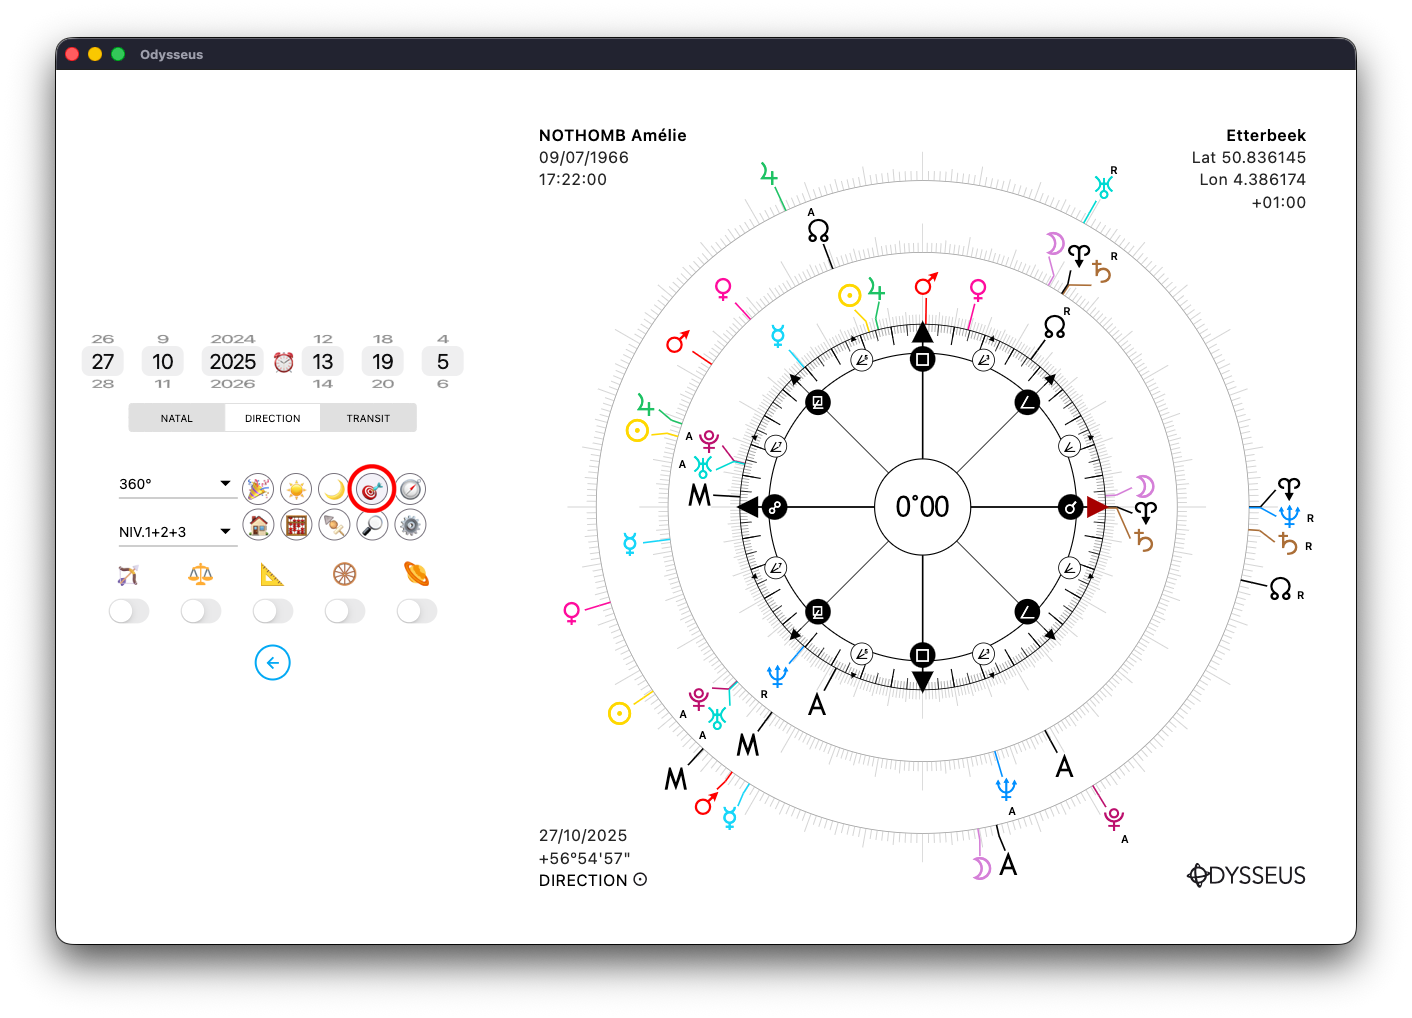Select the sun icon button
This screenshot has height=1018, width=1412.
point(296,489)
